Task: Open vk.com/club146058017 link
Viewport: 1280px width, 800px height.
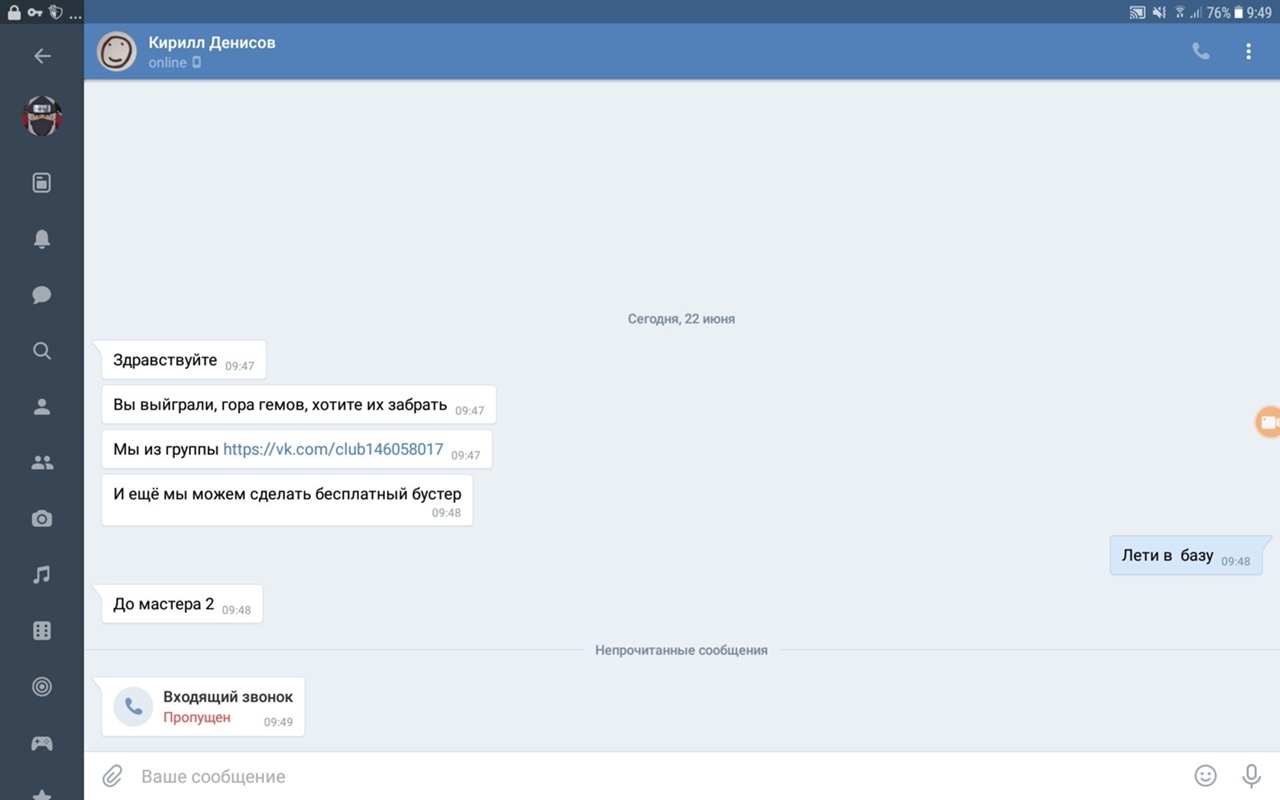Action: tap(332, 449)
